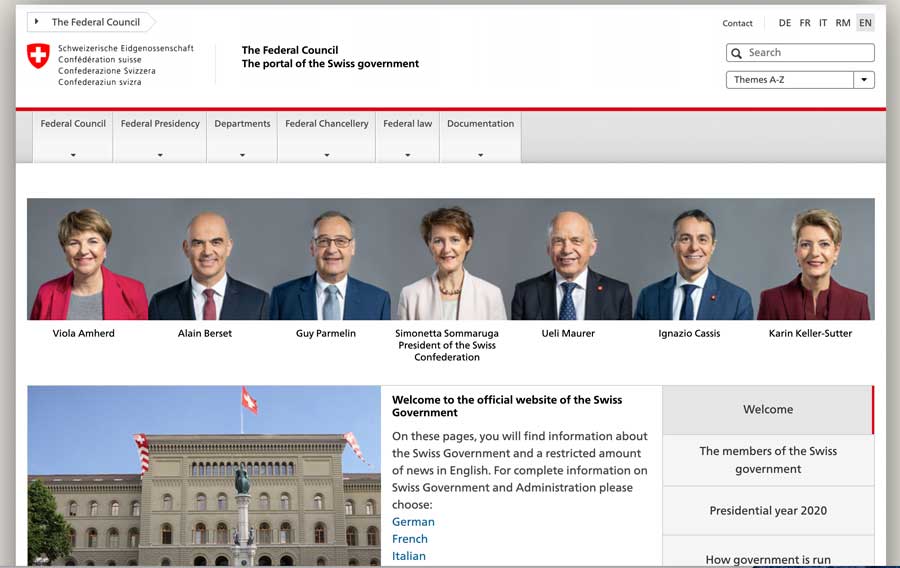Switch language to RM
This screenshot has height=568, width=900.
(843, 23)
